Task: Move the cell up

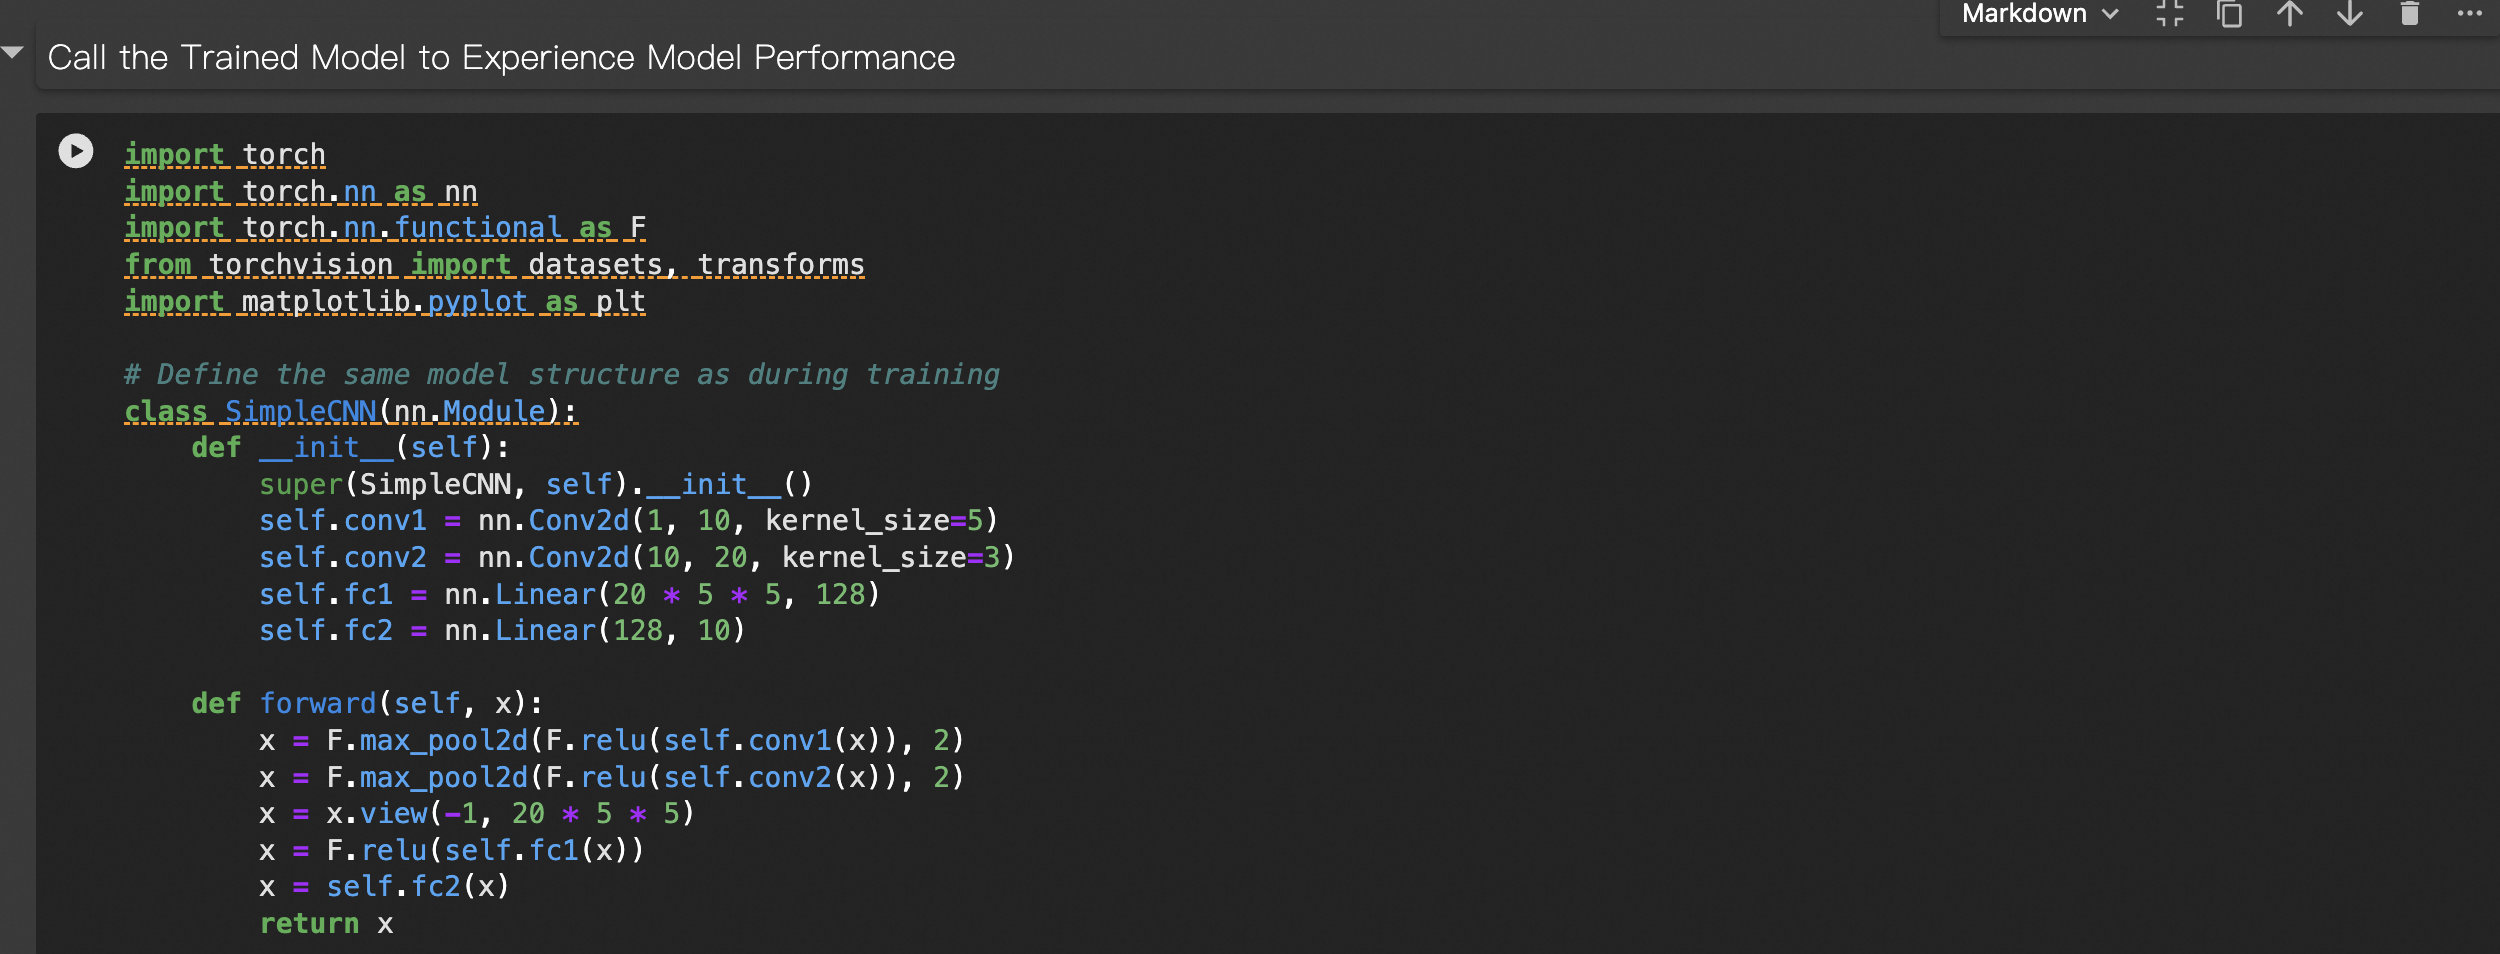Action: pyautogui.click(x=2290, y=14)
